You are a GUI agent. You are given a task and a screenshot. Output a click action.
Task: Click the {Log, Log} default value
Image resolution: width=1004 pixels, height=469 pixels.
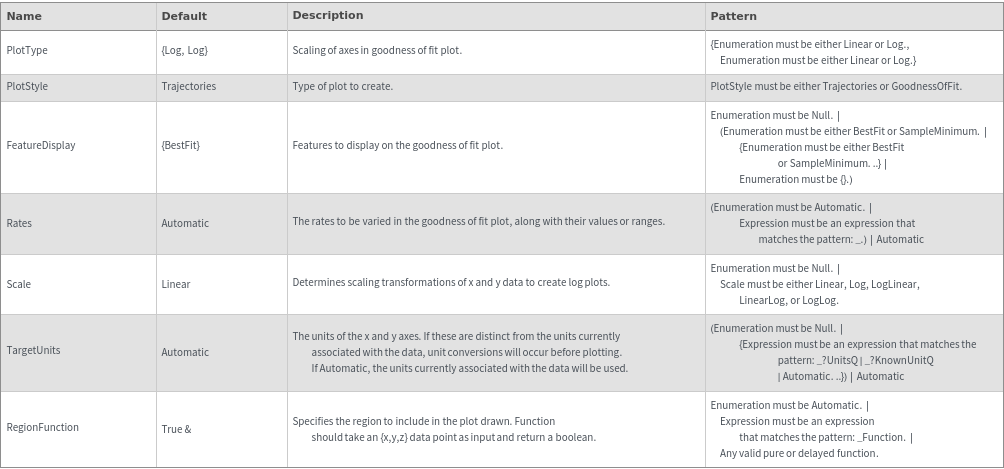coord(185,50)
